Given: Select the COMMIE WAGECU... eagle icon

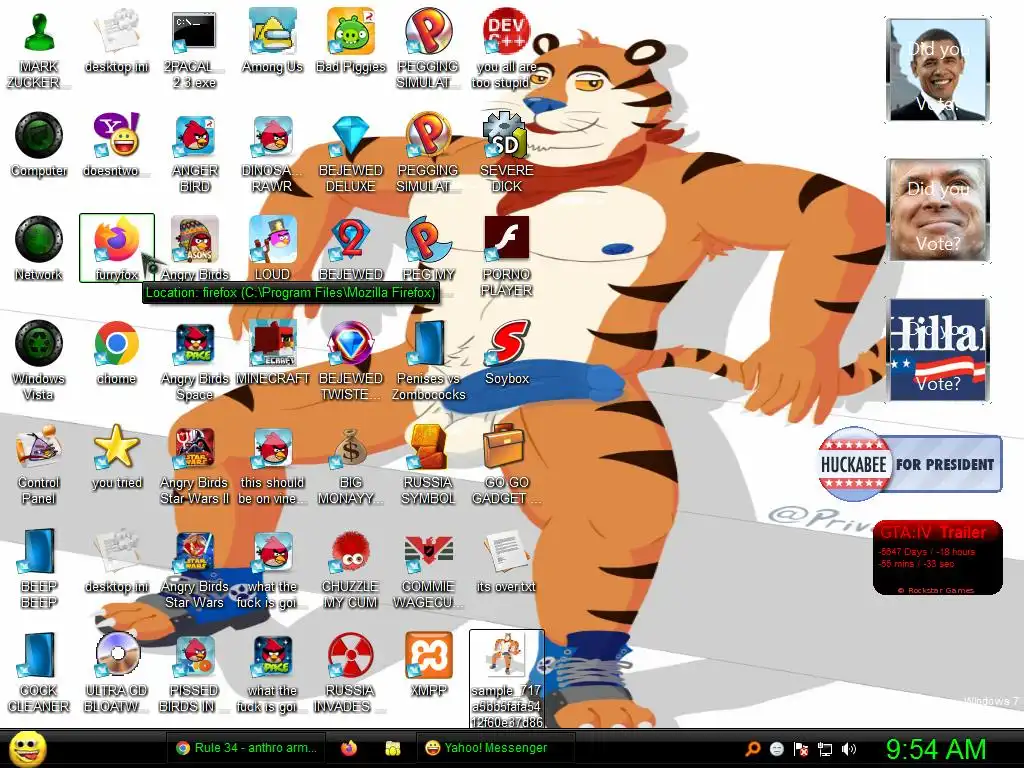Looking at the screenshot, I should [x=428, y=552].
